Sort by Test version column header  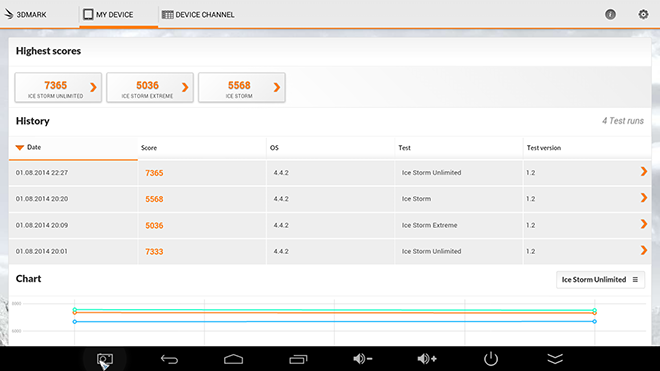587,148
